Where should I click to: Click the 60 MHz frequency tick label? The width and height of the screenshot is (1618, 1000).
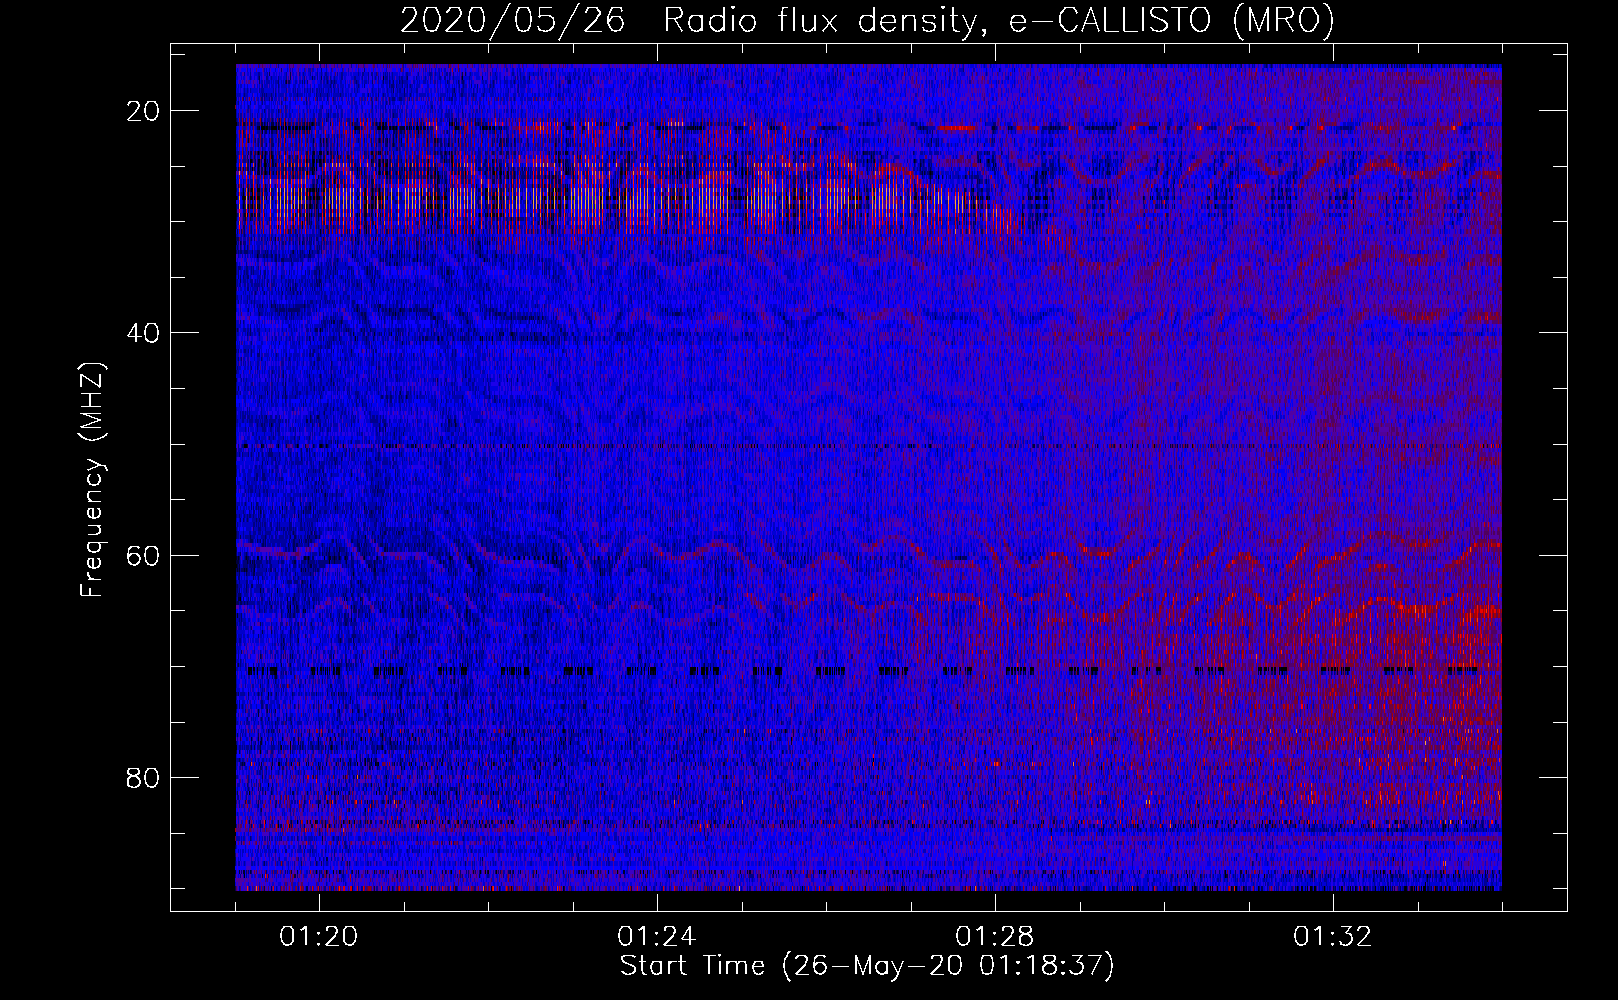pyautogui.click(x=144, y=555)
